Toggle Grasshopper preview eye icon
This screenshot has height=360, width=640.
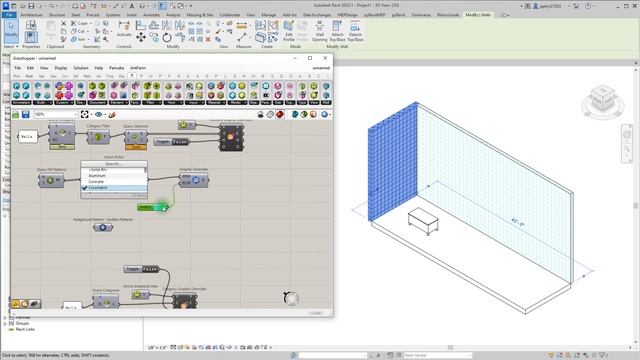tap(98, 115)
